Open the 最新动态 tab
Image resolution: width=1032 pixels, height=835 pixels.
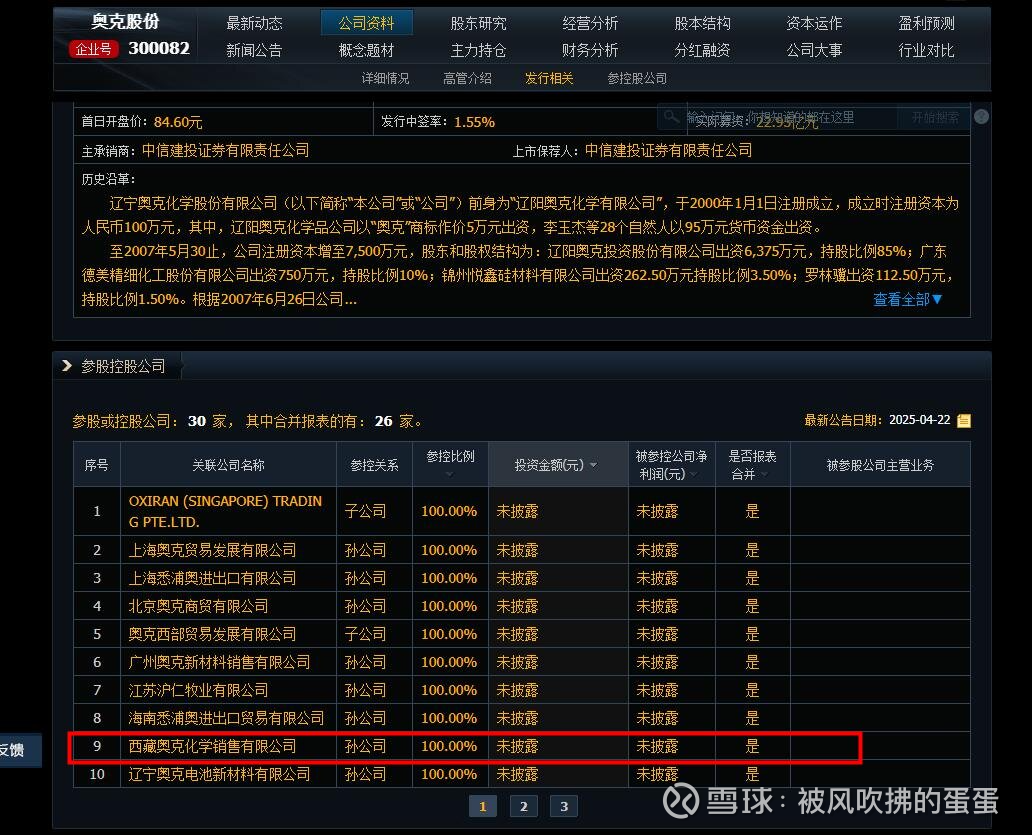tap(254, 23)
